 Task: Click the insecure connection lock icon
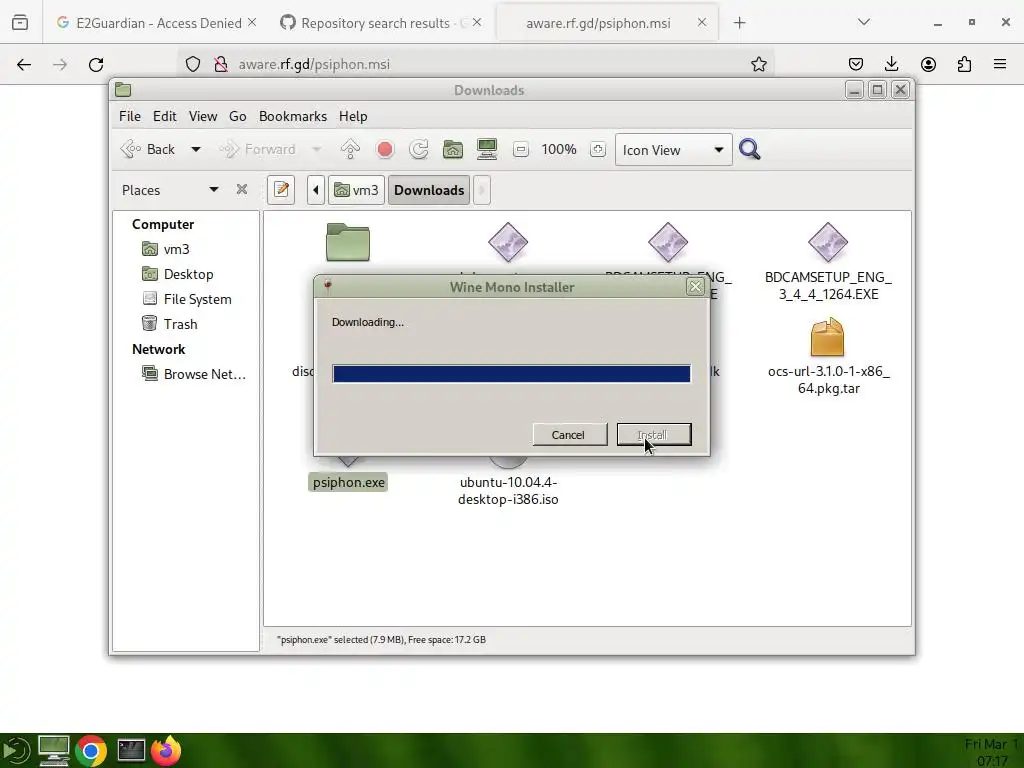coord(221,64)
